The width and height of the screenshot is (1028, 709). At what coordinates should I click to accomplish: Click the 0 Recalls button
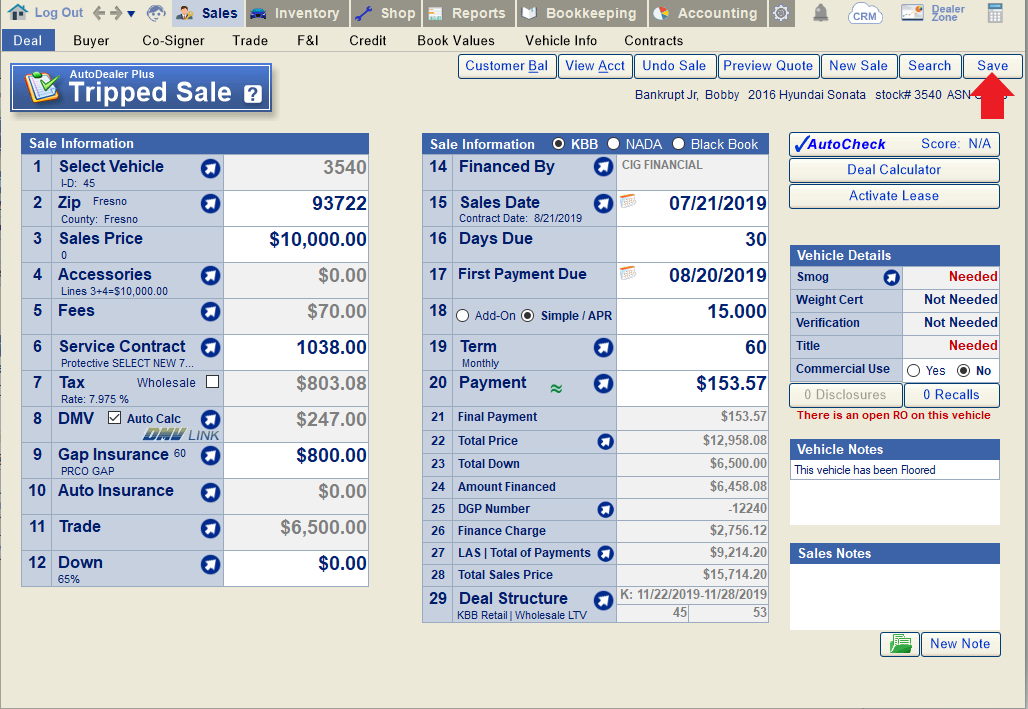[x=951, y=395]
